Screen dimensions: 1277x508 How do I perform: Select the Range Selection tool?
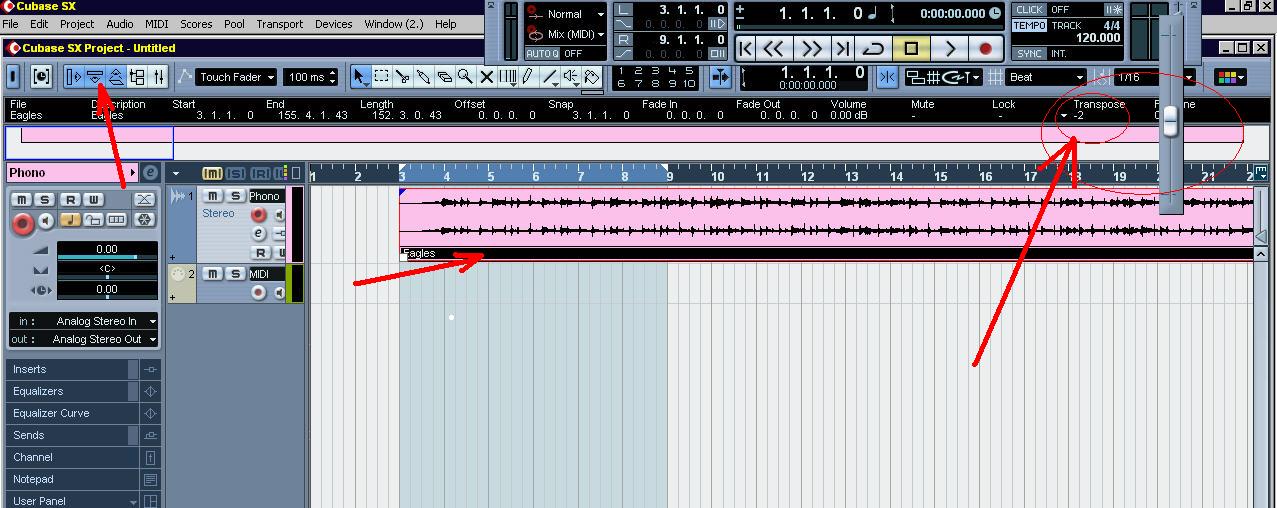[x=382, y=77]
